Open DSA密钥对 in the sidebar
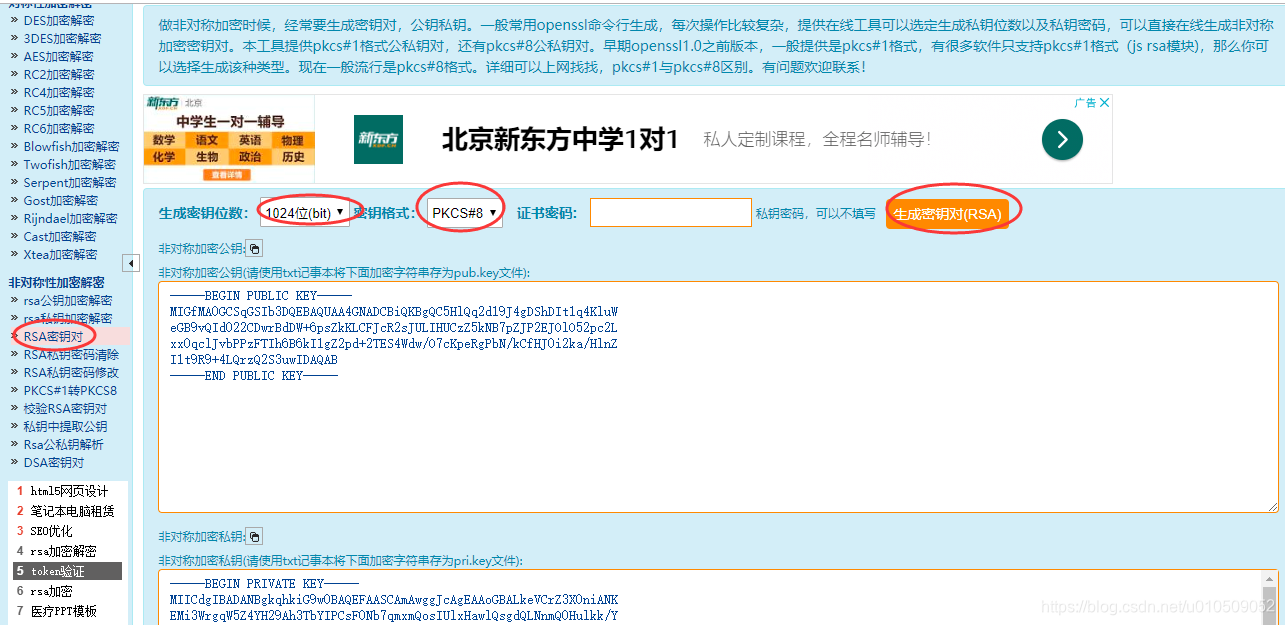1285x625 pixels. click(x=54, y=462)
